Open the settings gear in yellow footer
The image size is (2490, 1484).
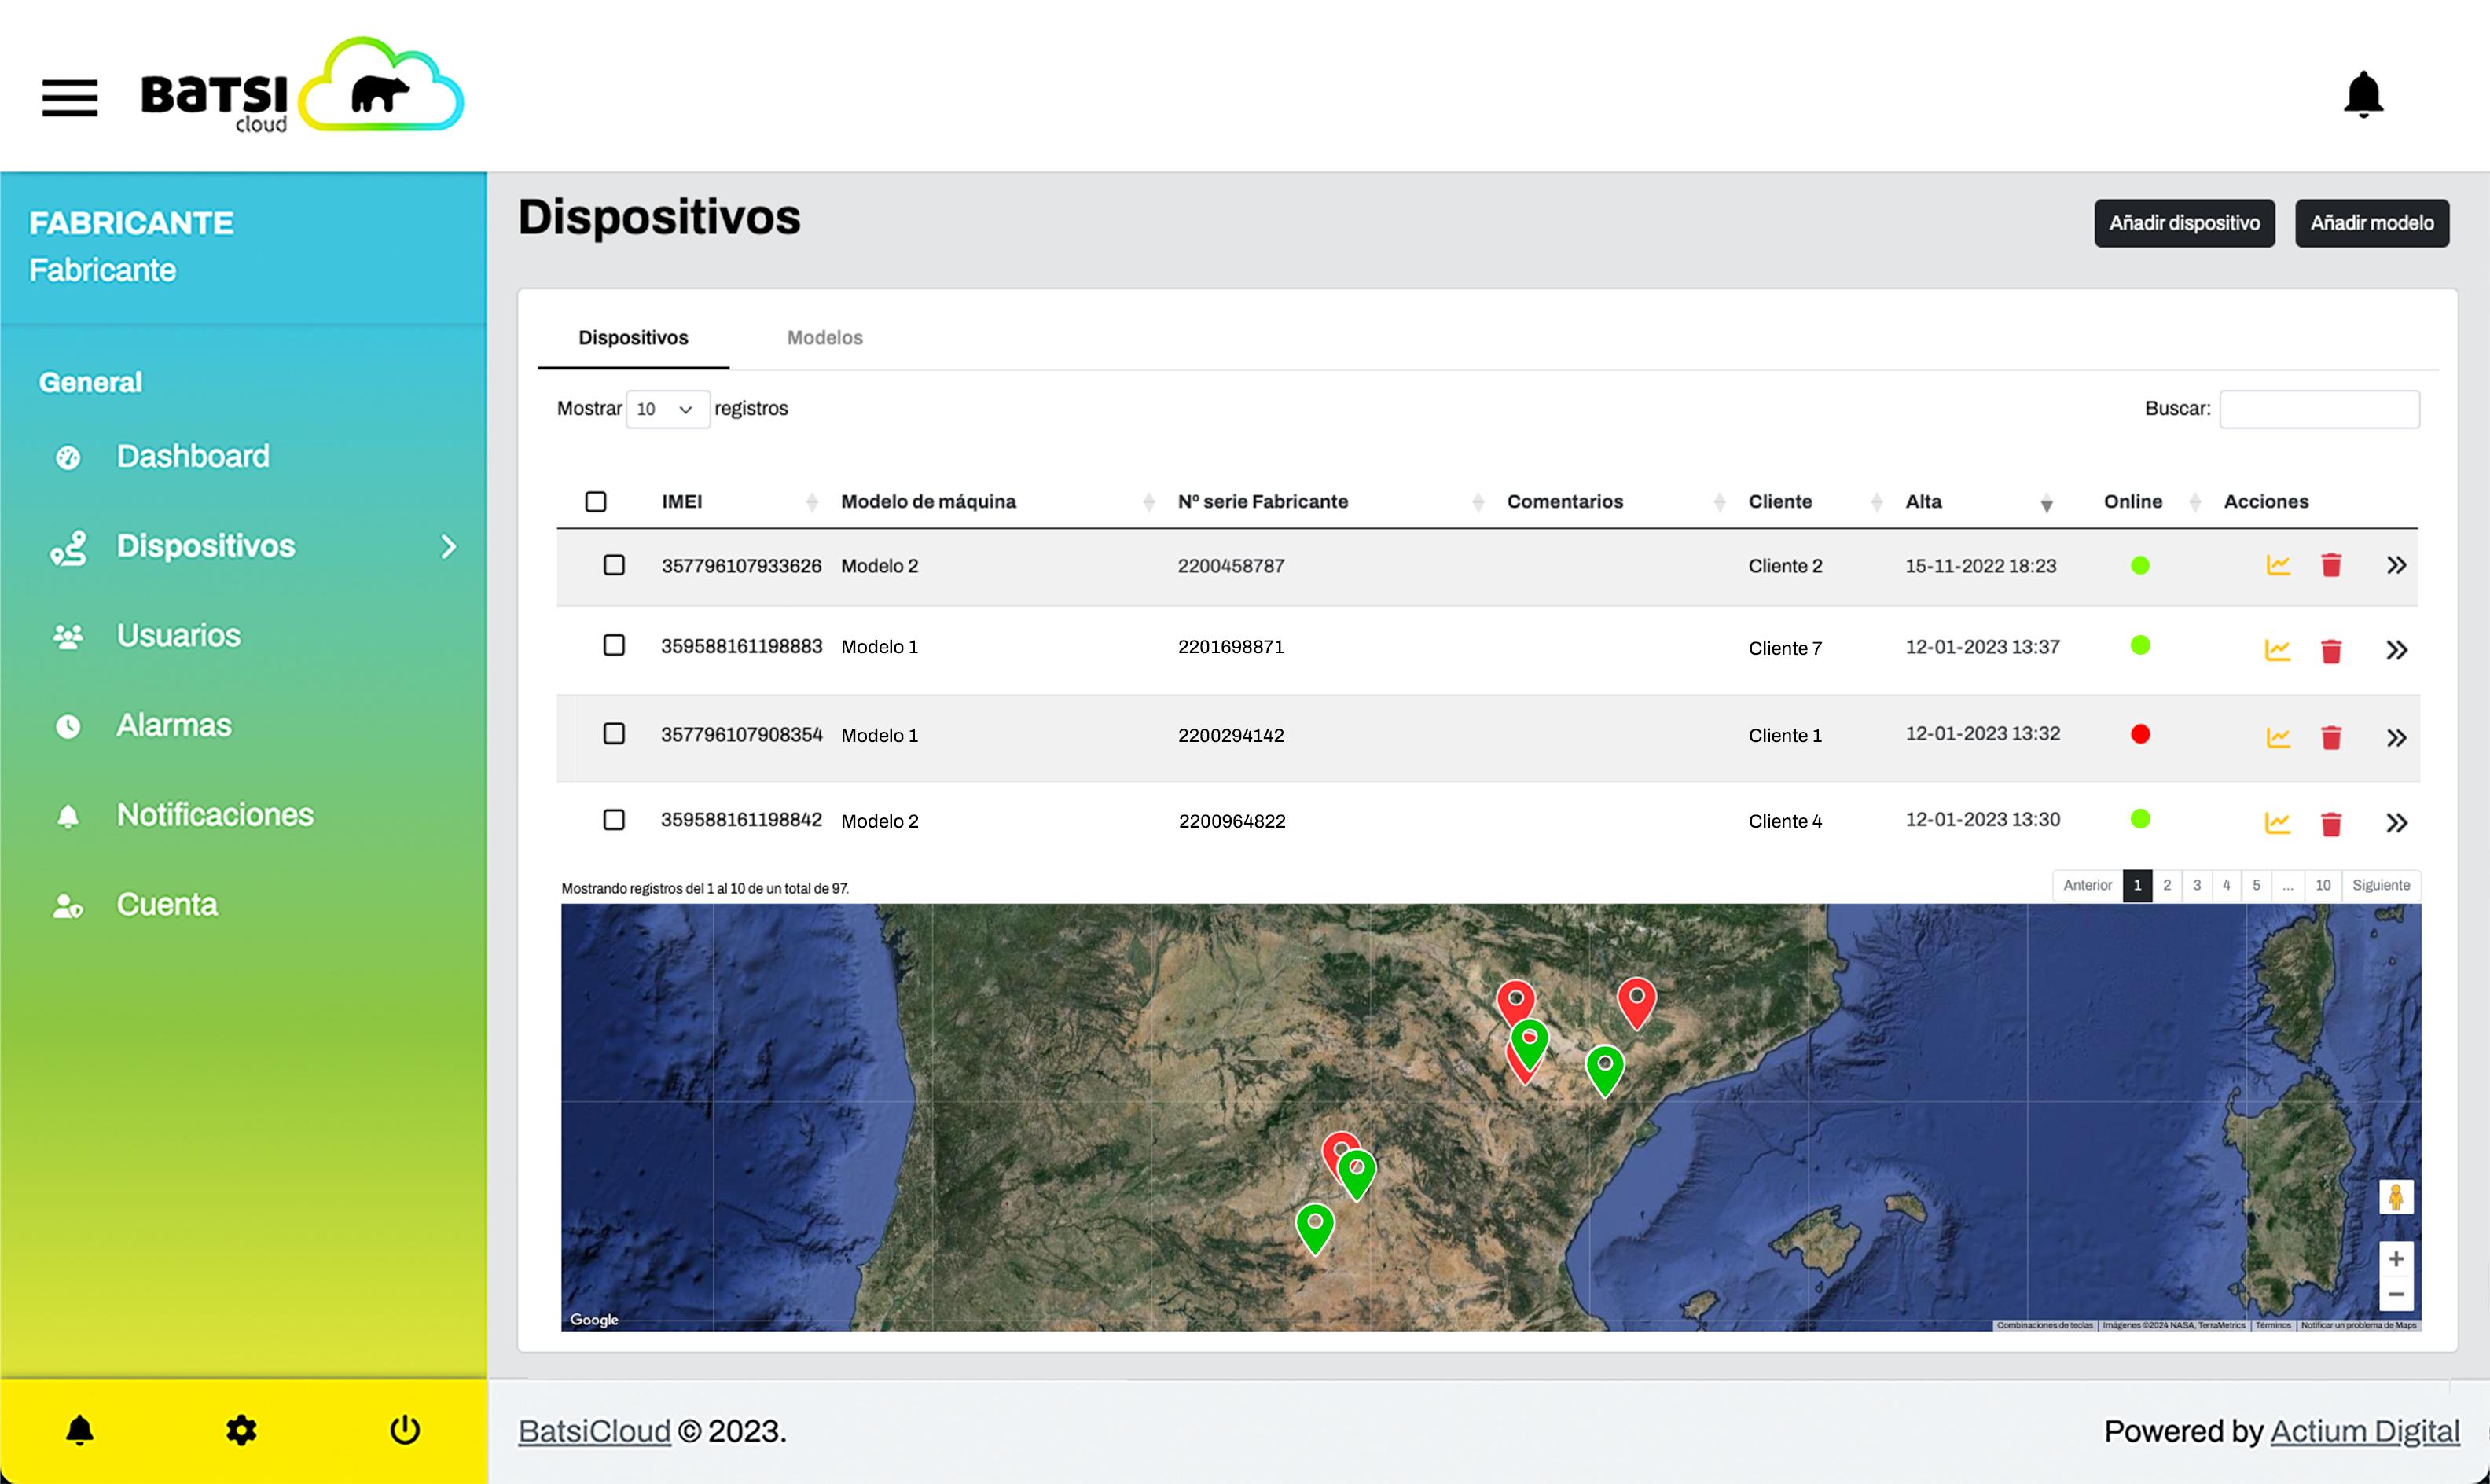coord(240,1429)
